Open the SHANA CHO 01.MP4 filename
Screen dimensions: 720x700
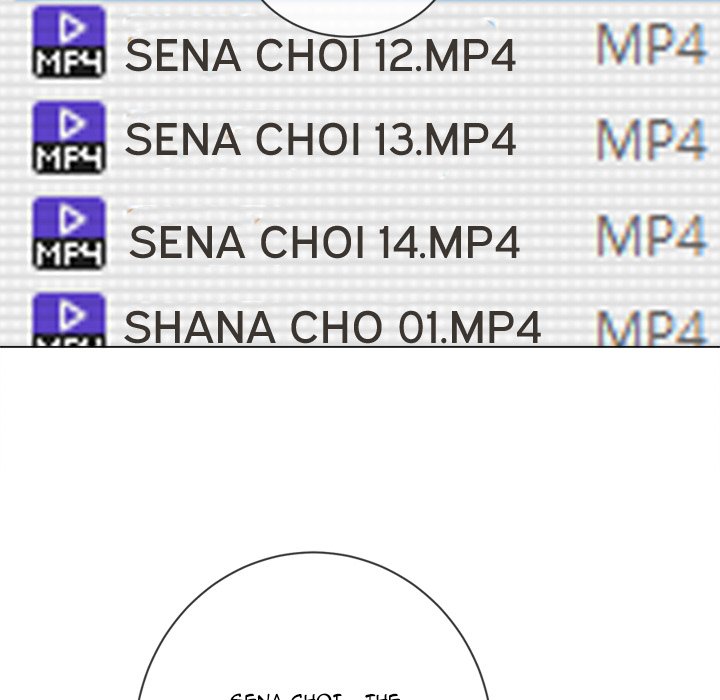click(x=332, y=327)
